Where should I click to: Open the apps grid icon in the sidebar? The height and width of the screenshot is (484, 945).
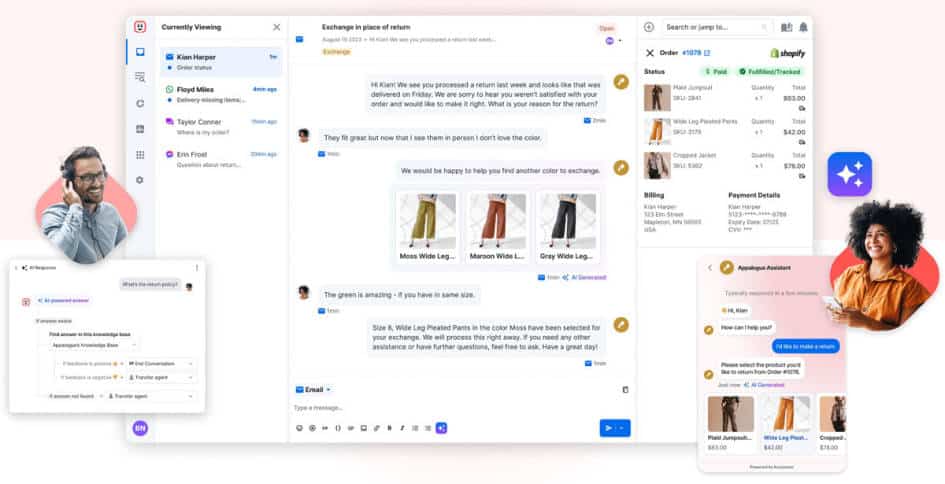coord(140,155)
